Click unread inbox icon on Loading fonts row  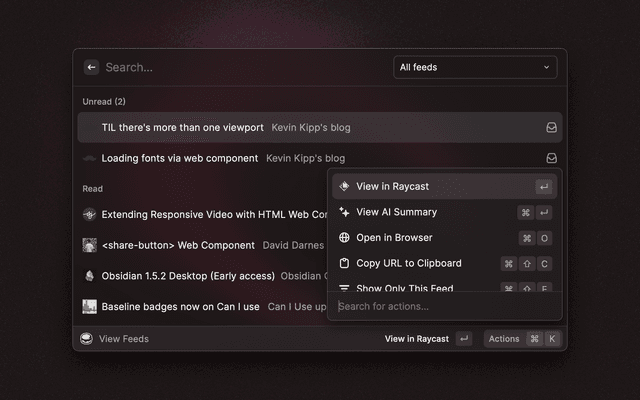[551, 158]
